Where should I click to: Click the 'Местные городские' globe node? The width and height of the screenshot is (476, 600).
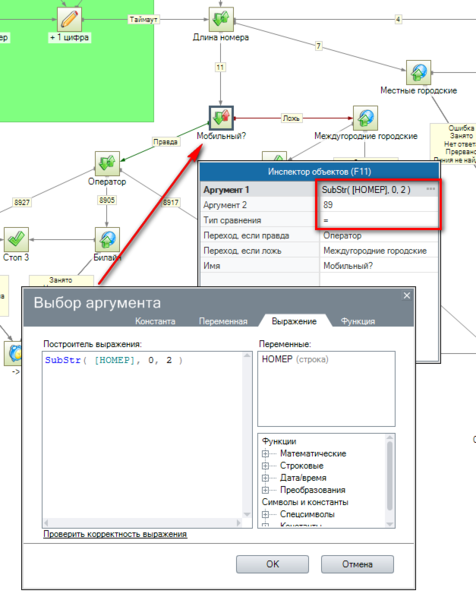click(x=419, y=72)
